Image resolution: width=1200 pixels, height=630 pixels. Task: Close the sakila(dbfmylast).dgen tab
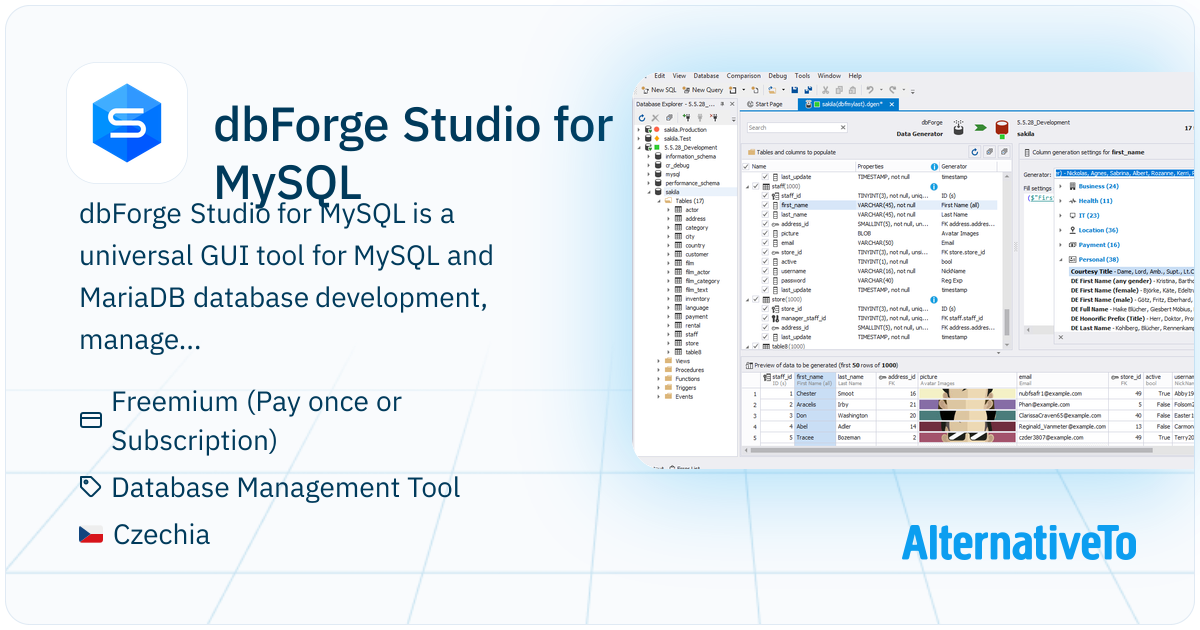coord(892,104)
